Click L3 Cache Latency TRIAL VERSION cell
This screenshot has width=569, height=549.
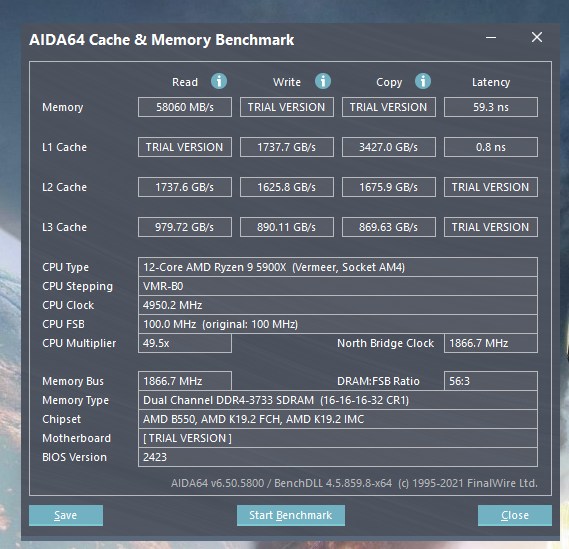click(x=491, y=227)
